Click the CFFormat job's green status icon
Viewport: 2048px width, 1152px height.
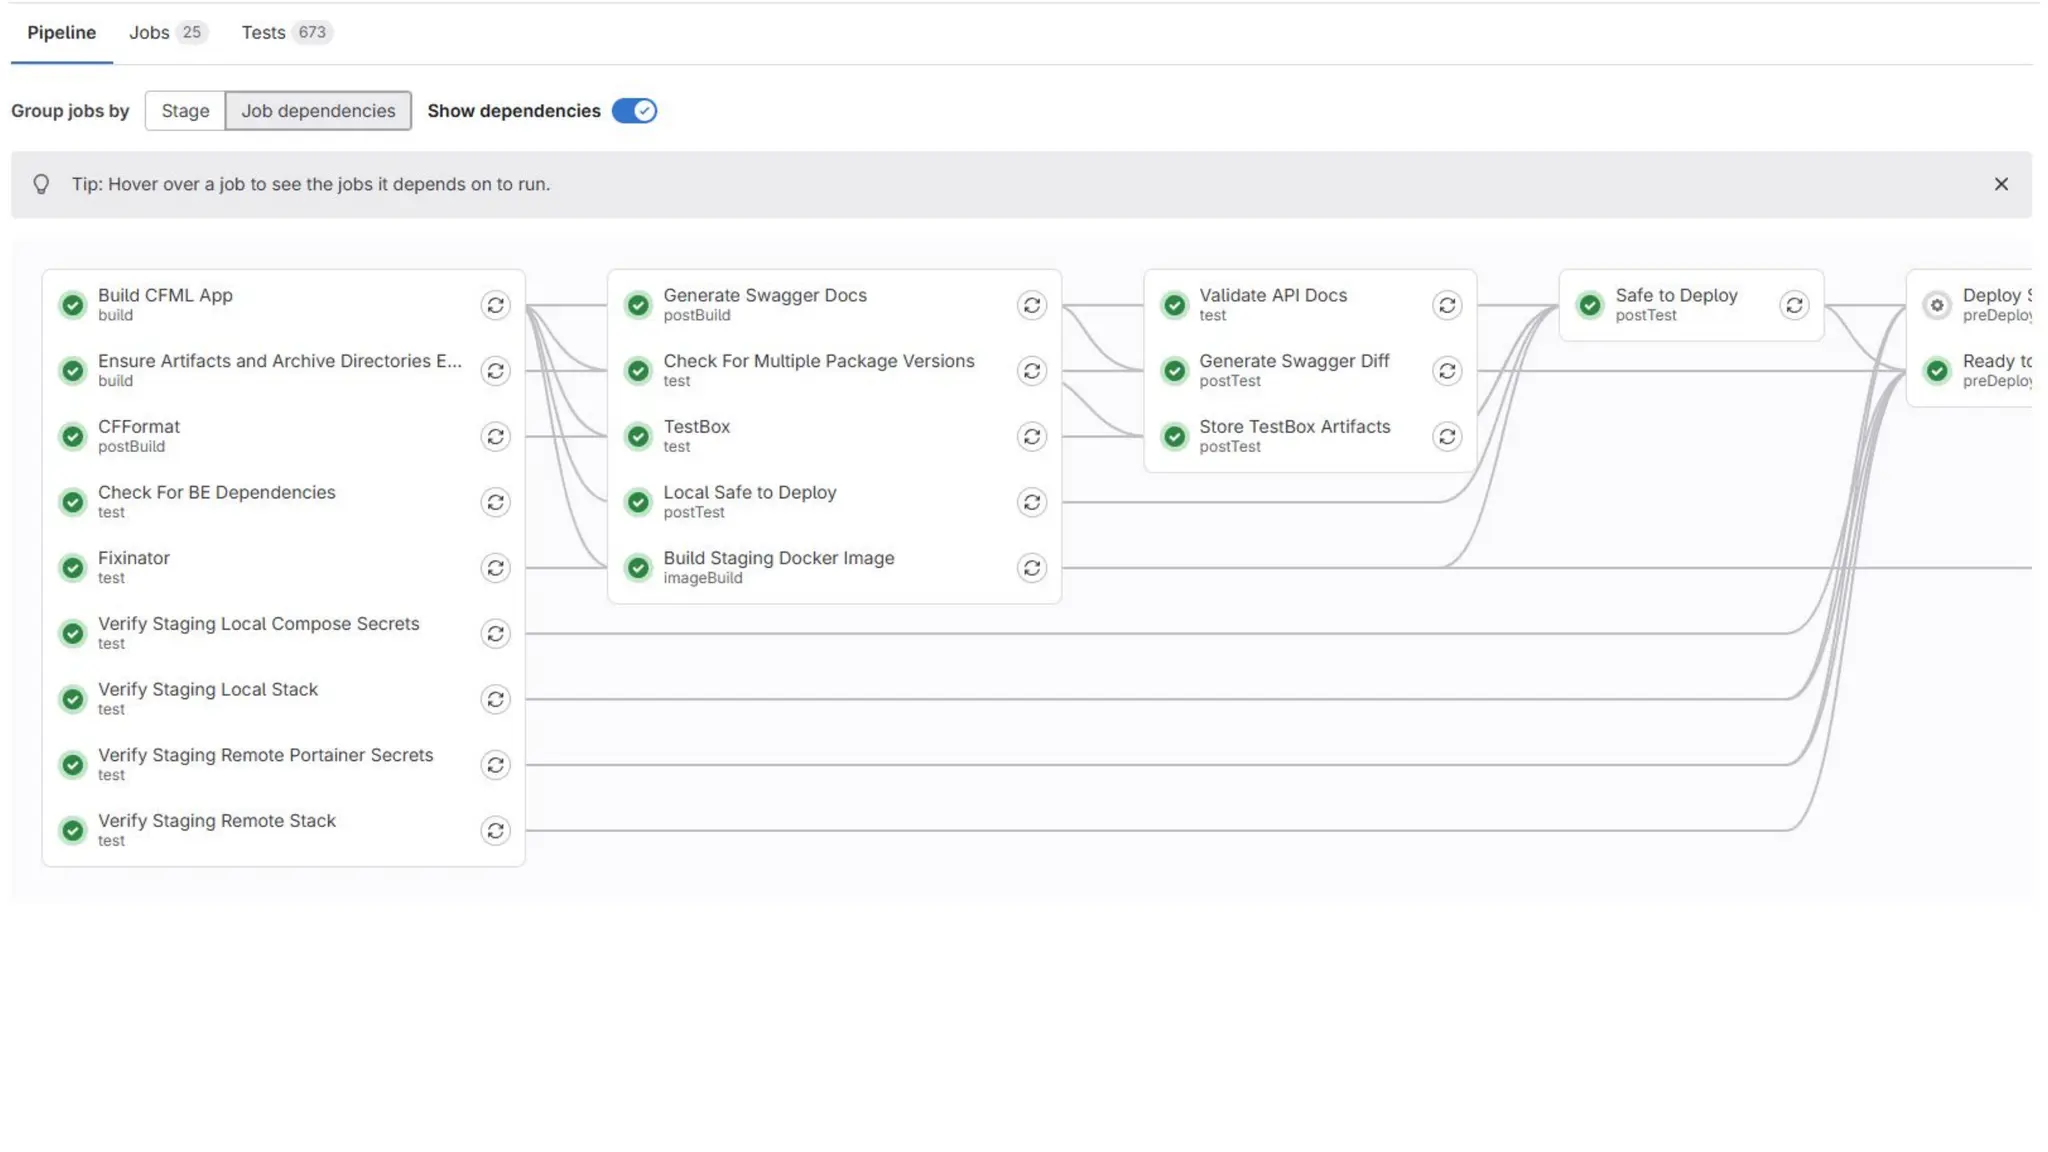pyautogui.click(x=73, y=437)
